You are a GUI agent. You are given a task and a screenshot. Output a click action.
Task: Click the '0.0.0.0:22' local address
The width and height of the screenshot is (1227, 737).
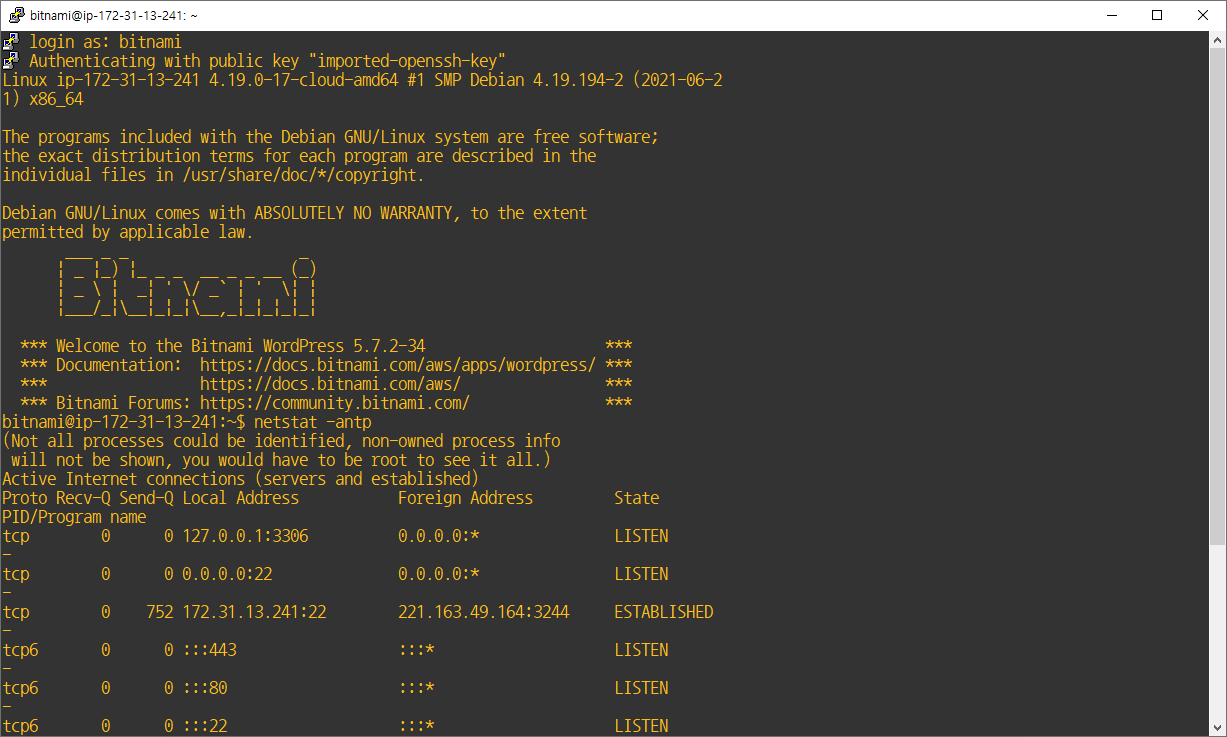pyautogui.click(x=227, y=574)
